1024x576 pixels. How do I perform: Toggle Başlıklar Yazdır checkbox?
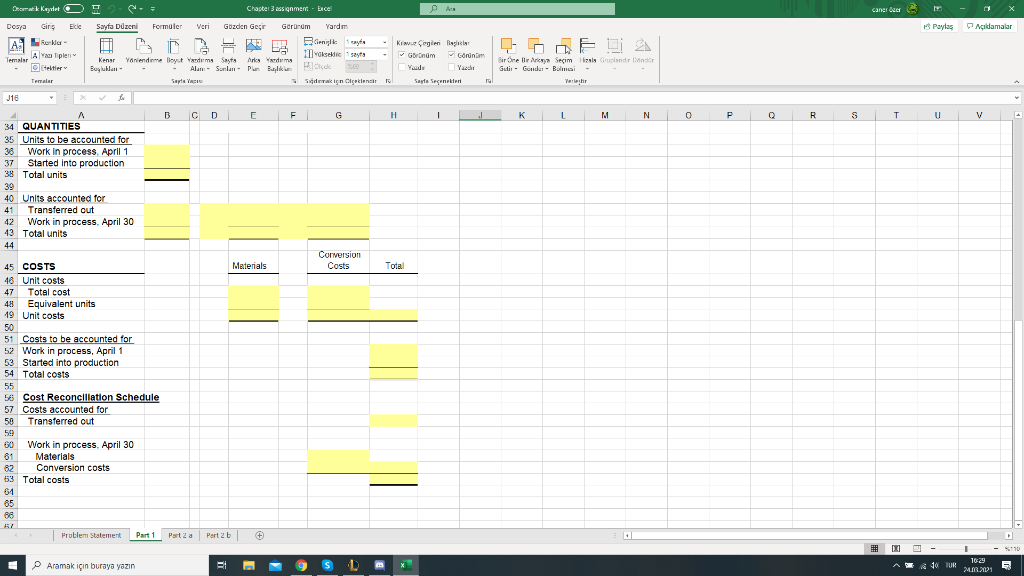451,67
